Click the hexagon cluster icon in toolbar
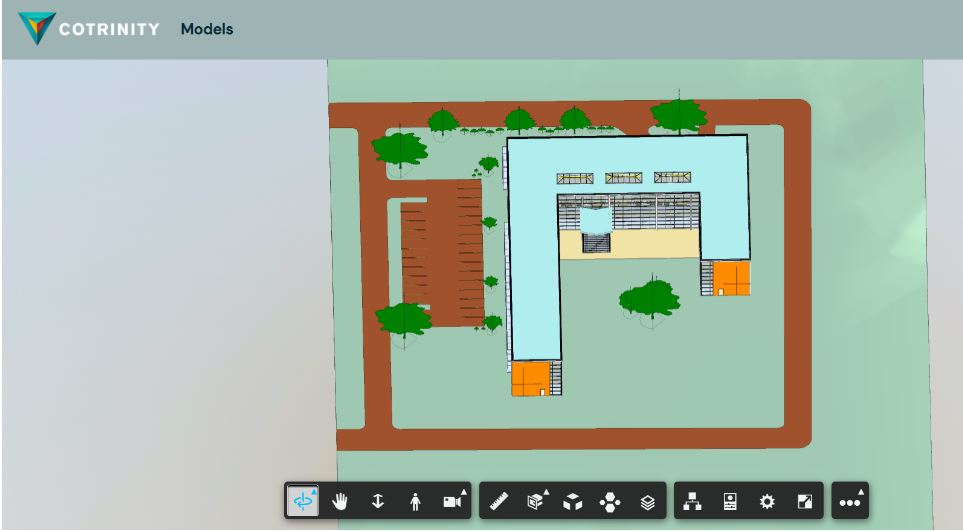This screenshot has width=963, height=531. 610,501
